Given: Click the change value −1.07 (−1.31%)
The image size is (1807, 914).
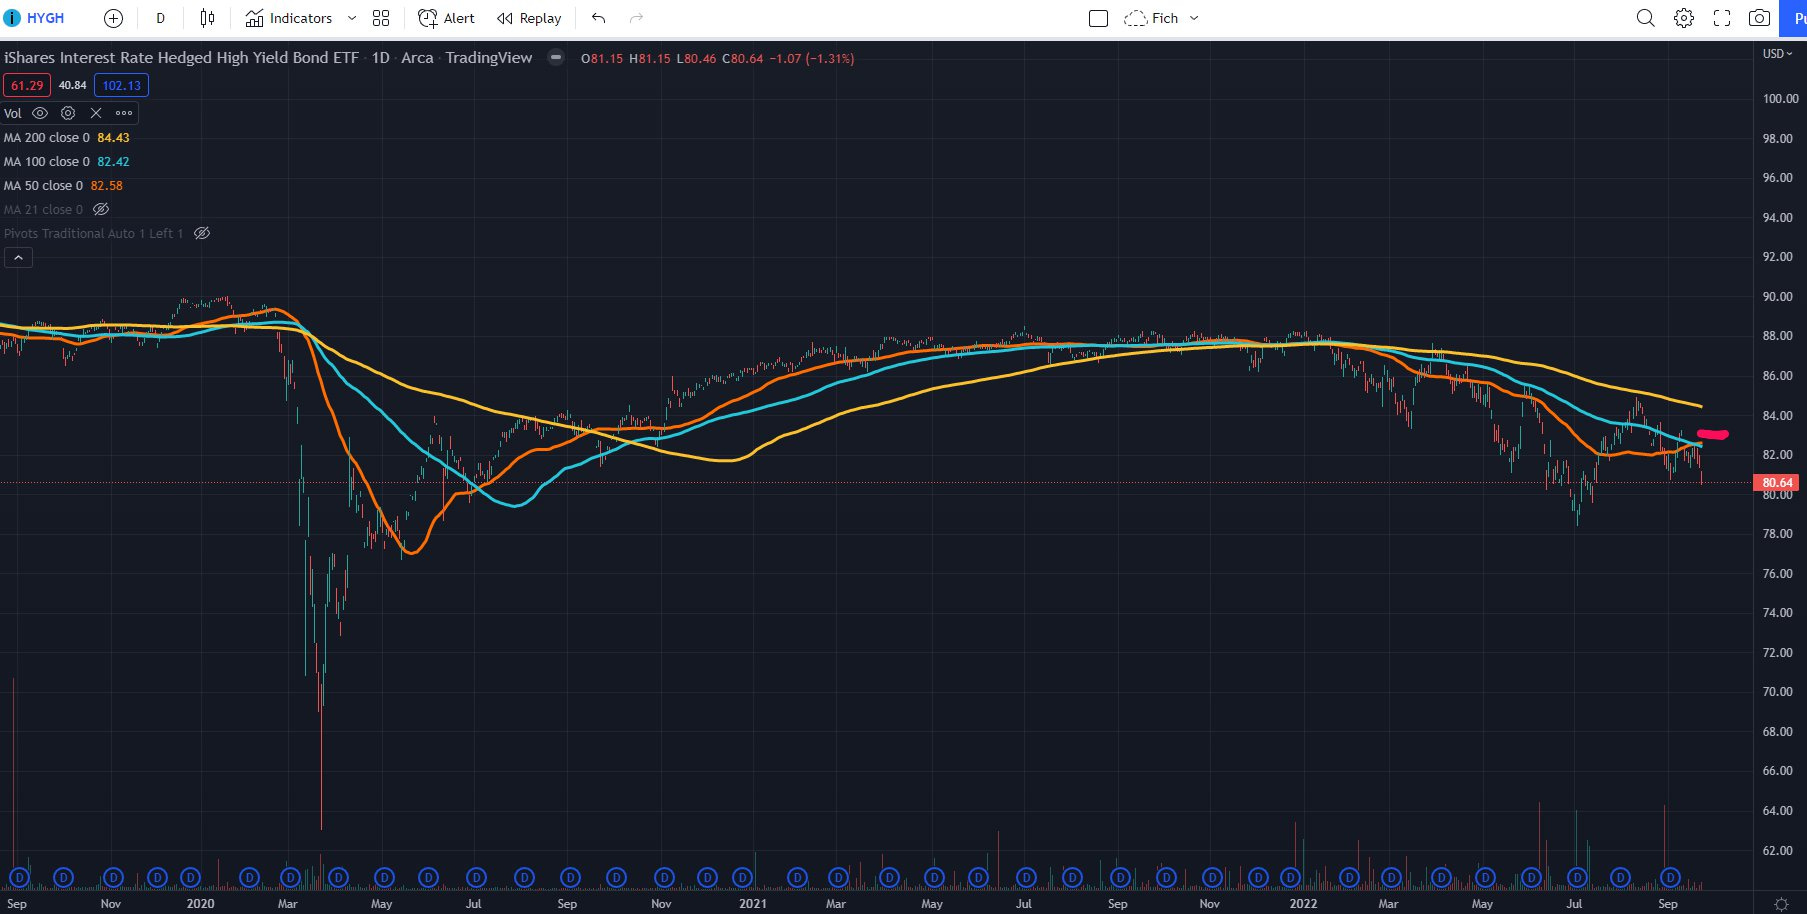Looking at the screenshot, I should point(812,59).
